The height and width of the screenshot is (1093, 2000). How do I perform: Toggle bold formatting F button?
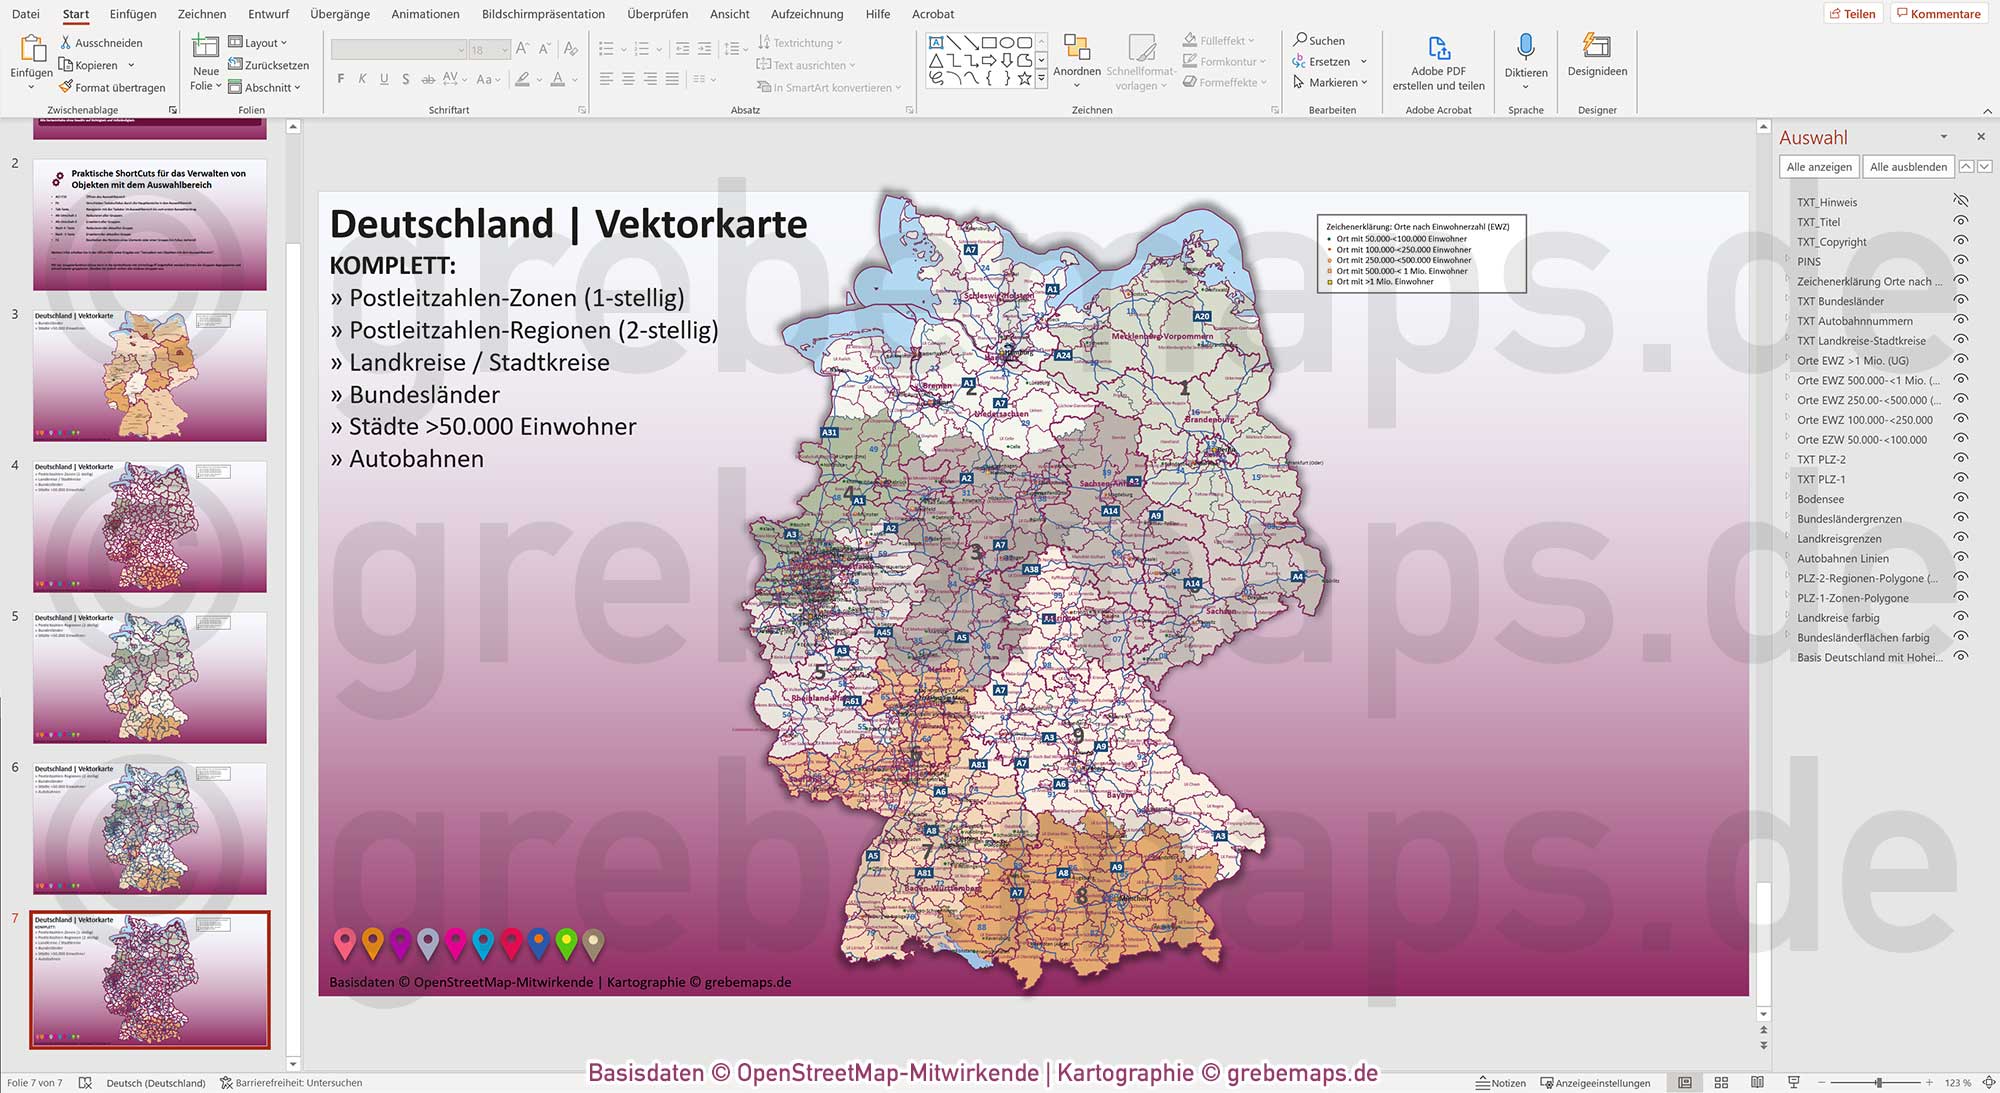341,79
